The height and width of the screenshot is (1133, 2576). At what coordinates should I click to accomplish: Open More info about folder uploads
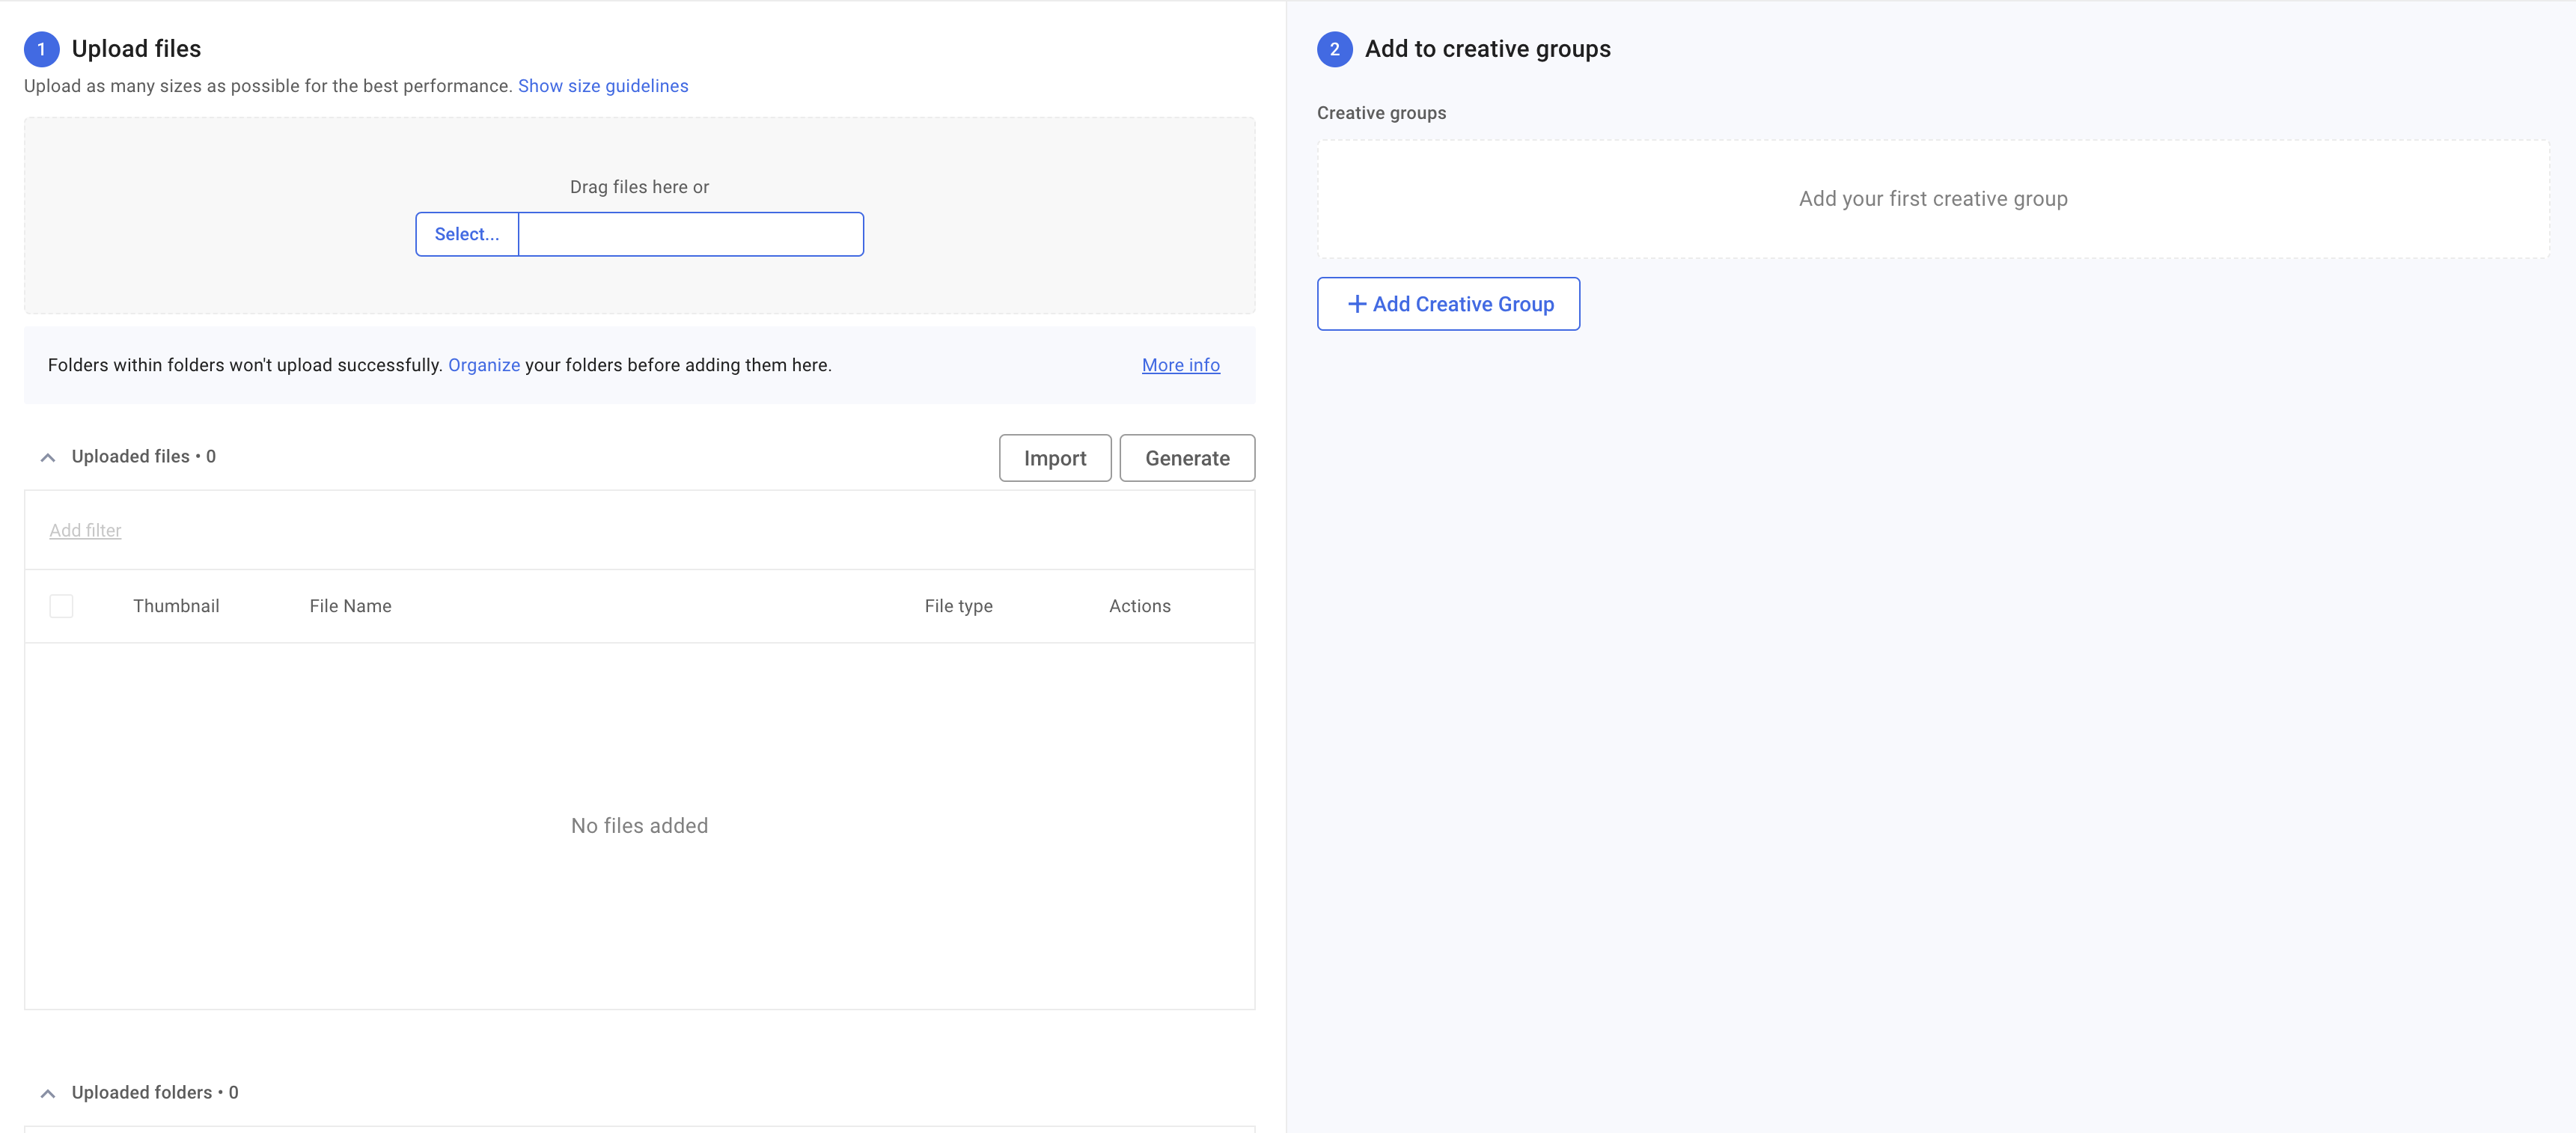(1180, 365)
